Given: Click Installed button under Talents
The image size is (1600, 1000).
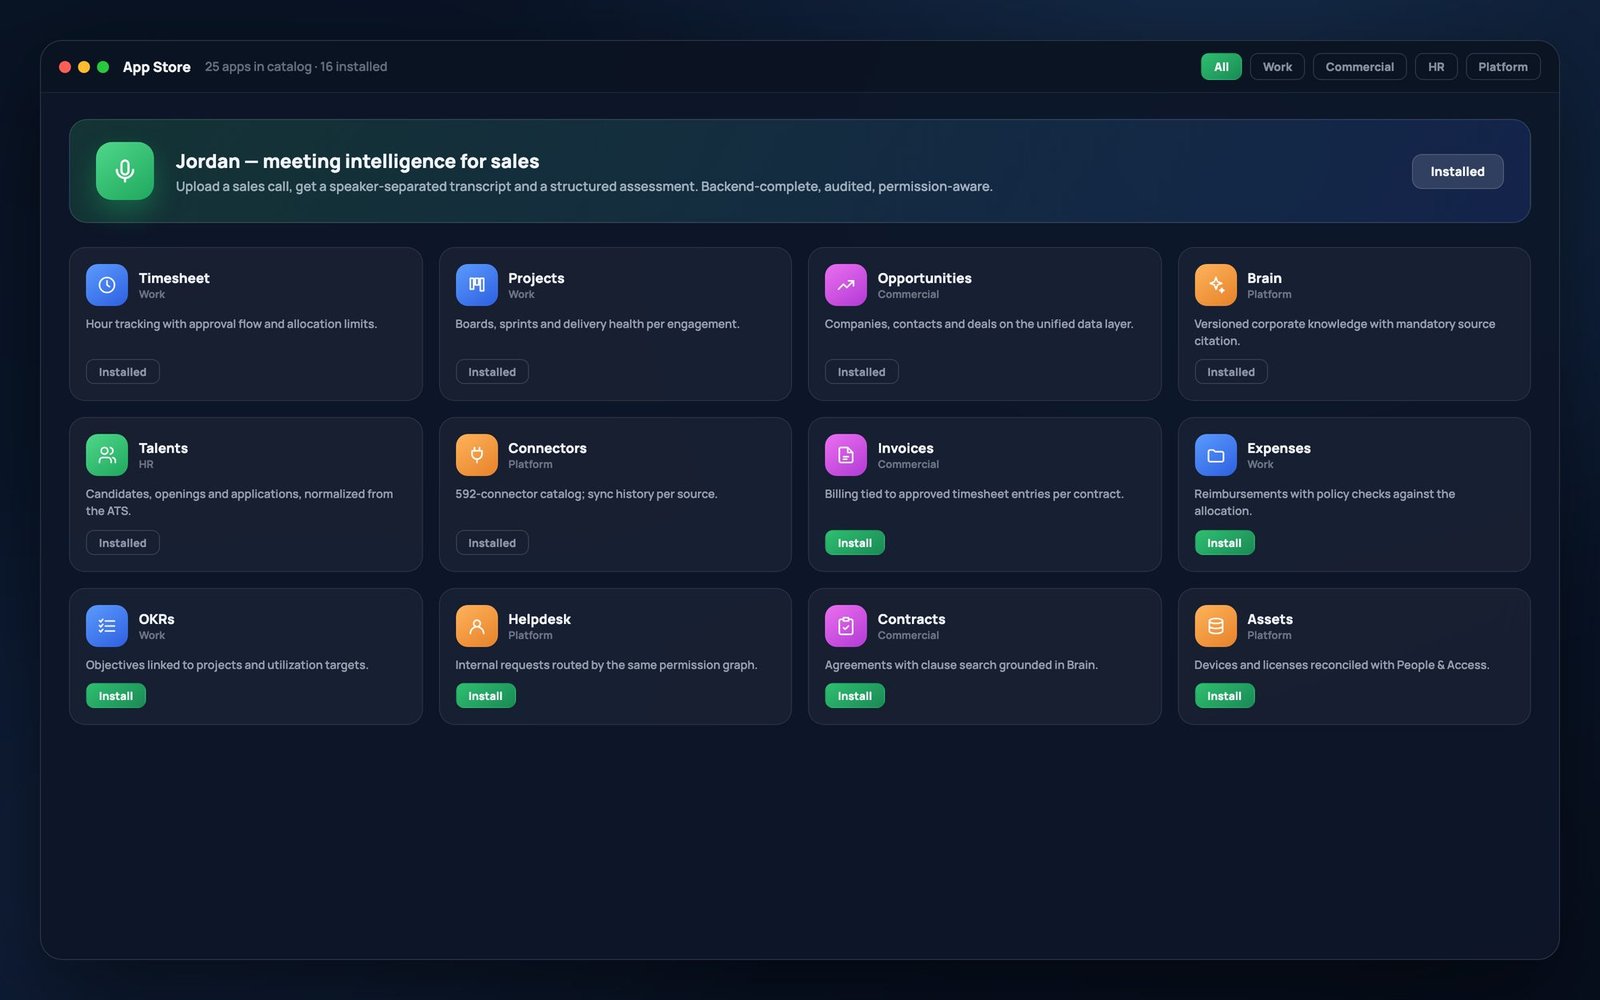Looking at the screenshot, I should click(x=122, y=543).
